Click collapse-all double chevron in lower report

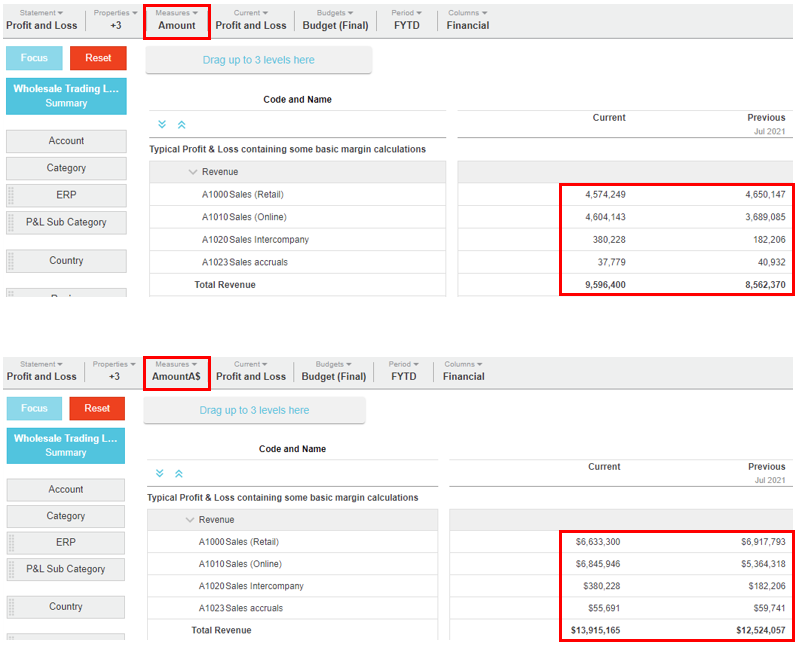pyautogui.click(x=179, y=474)
